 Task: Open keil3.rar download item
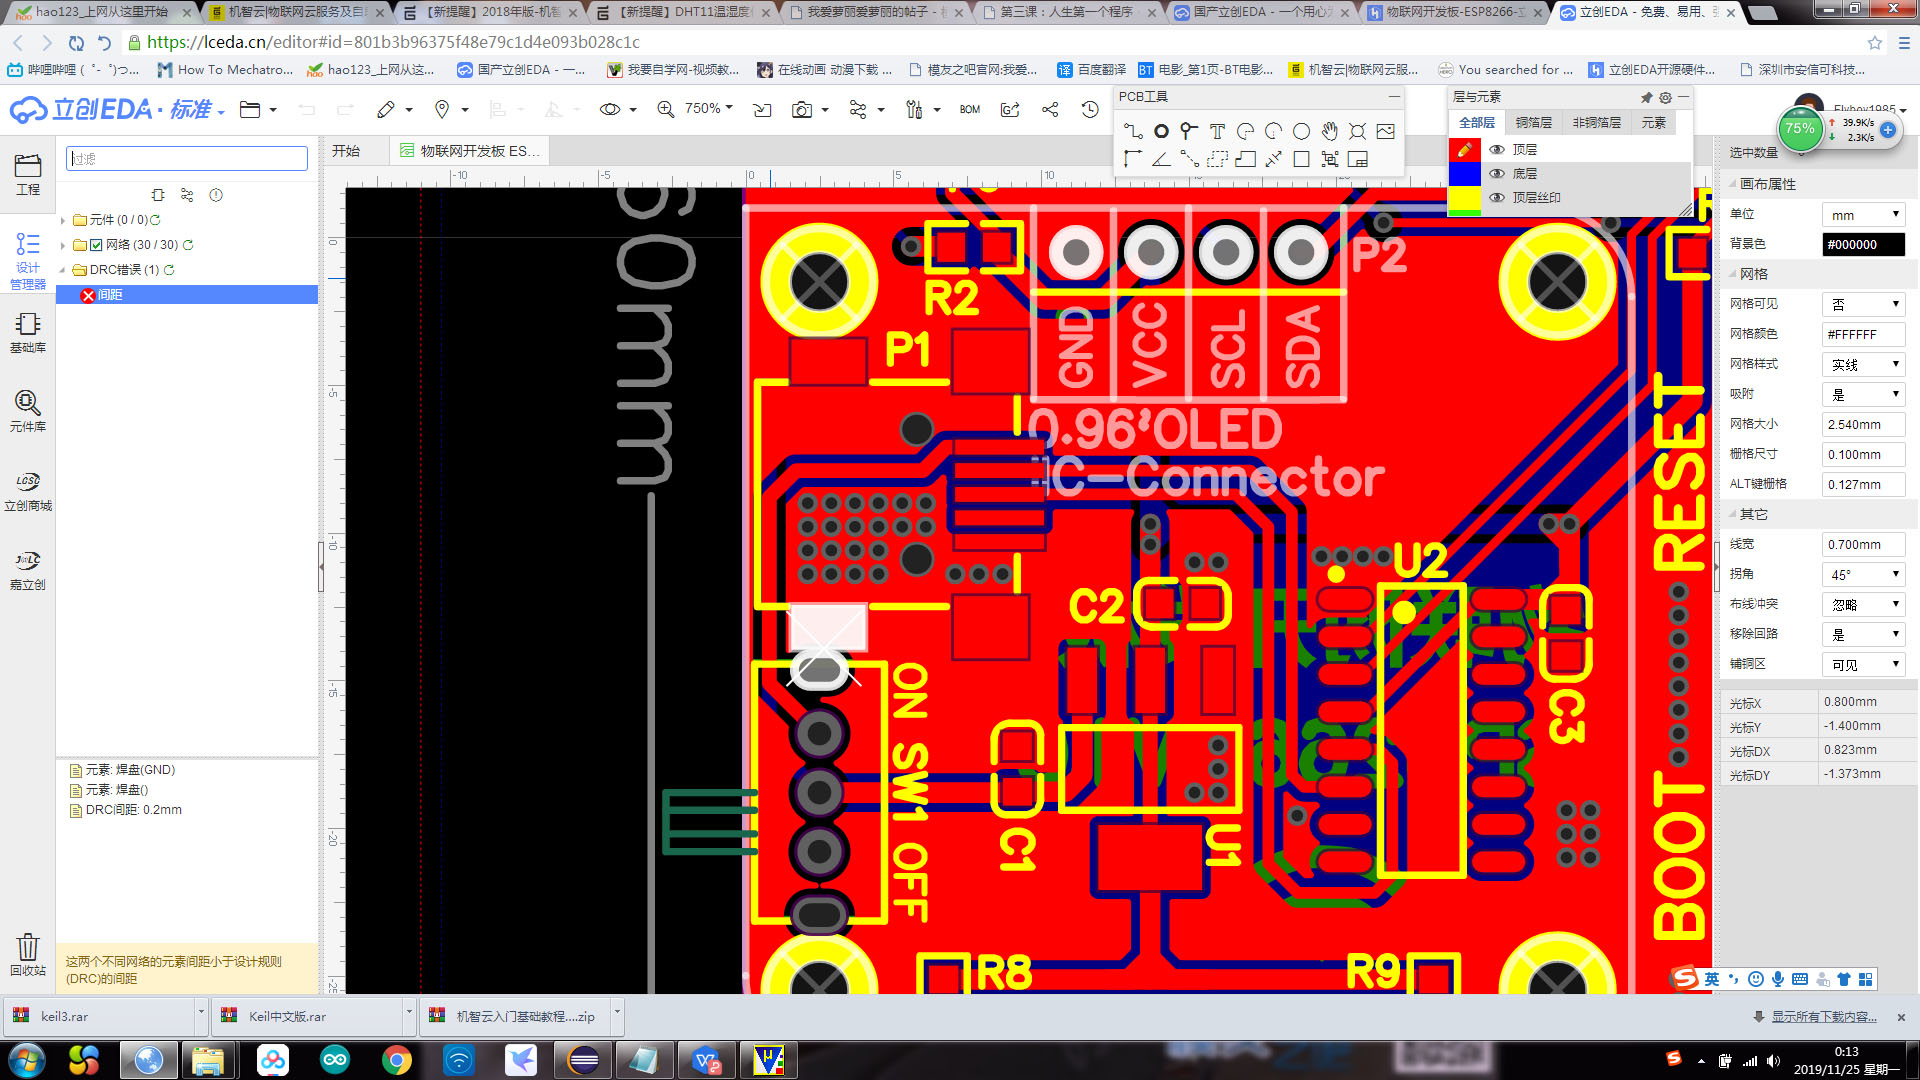tap(100, 1016)
